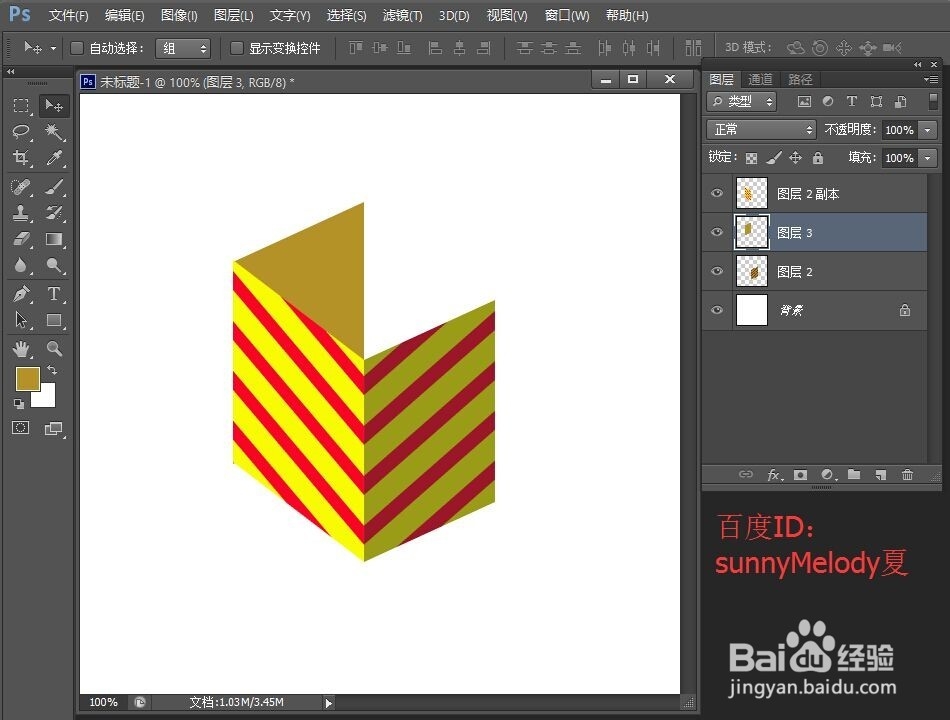The width and height of the screenshot is (950, 720).
Task: Select the Move tool in toolbox
Action: (x=54, y=106)
